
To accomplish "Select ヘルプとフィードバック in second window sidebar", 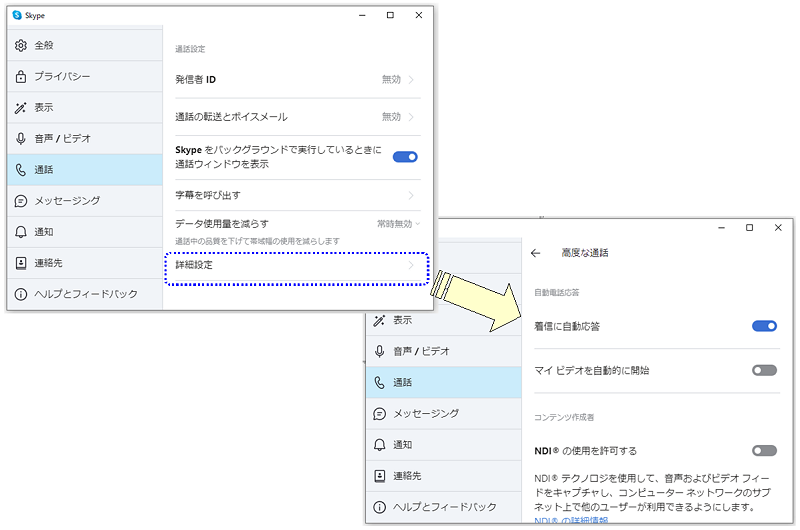I will click(443, 507).
